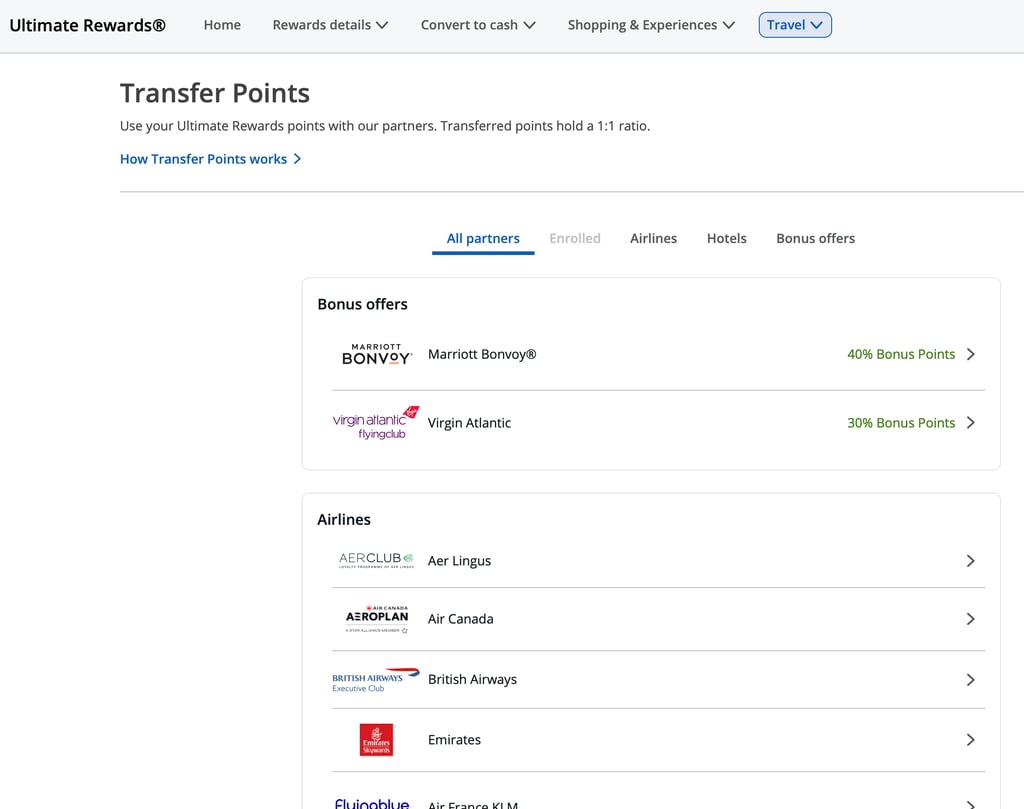The image size is (1024, 809).
Task: Click the Air Canada Aeroplan logo
Action: pos(376,619)
